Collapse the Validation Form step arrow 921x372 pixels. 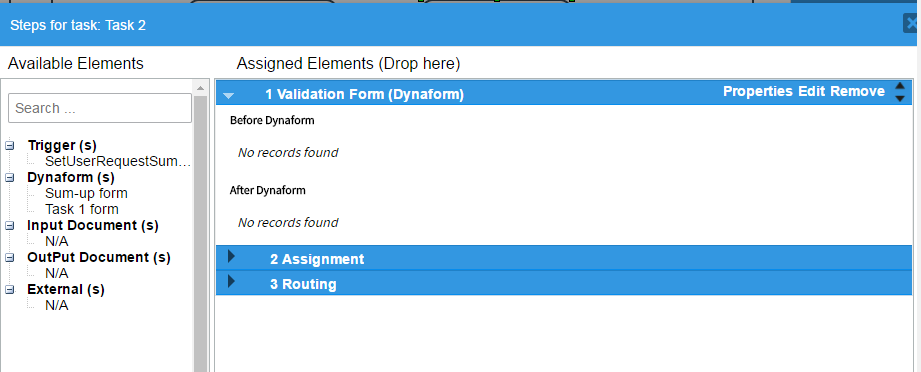[x=228, y=95]
